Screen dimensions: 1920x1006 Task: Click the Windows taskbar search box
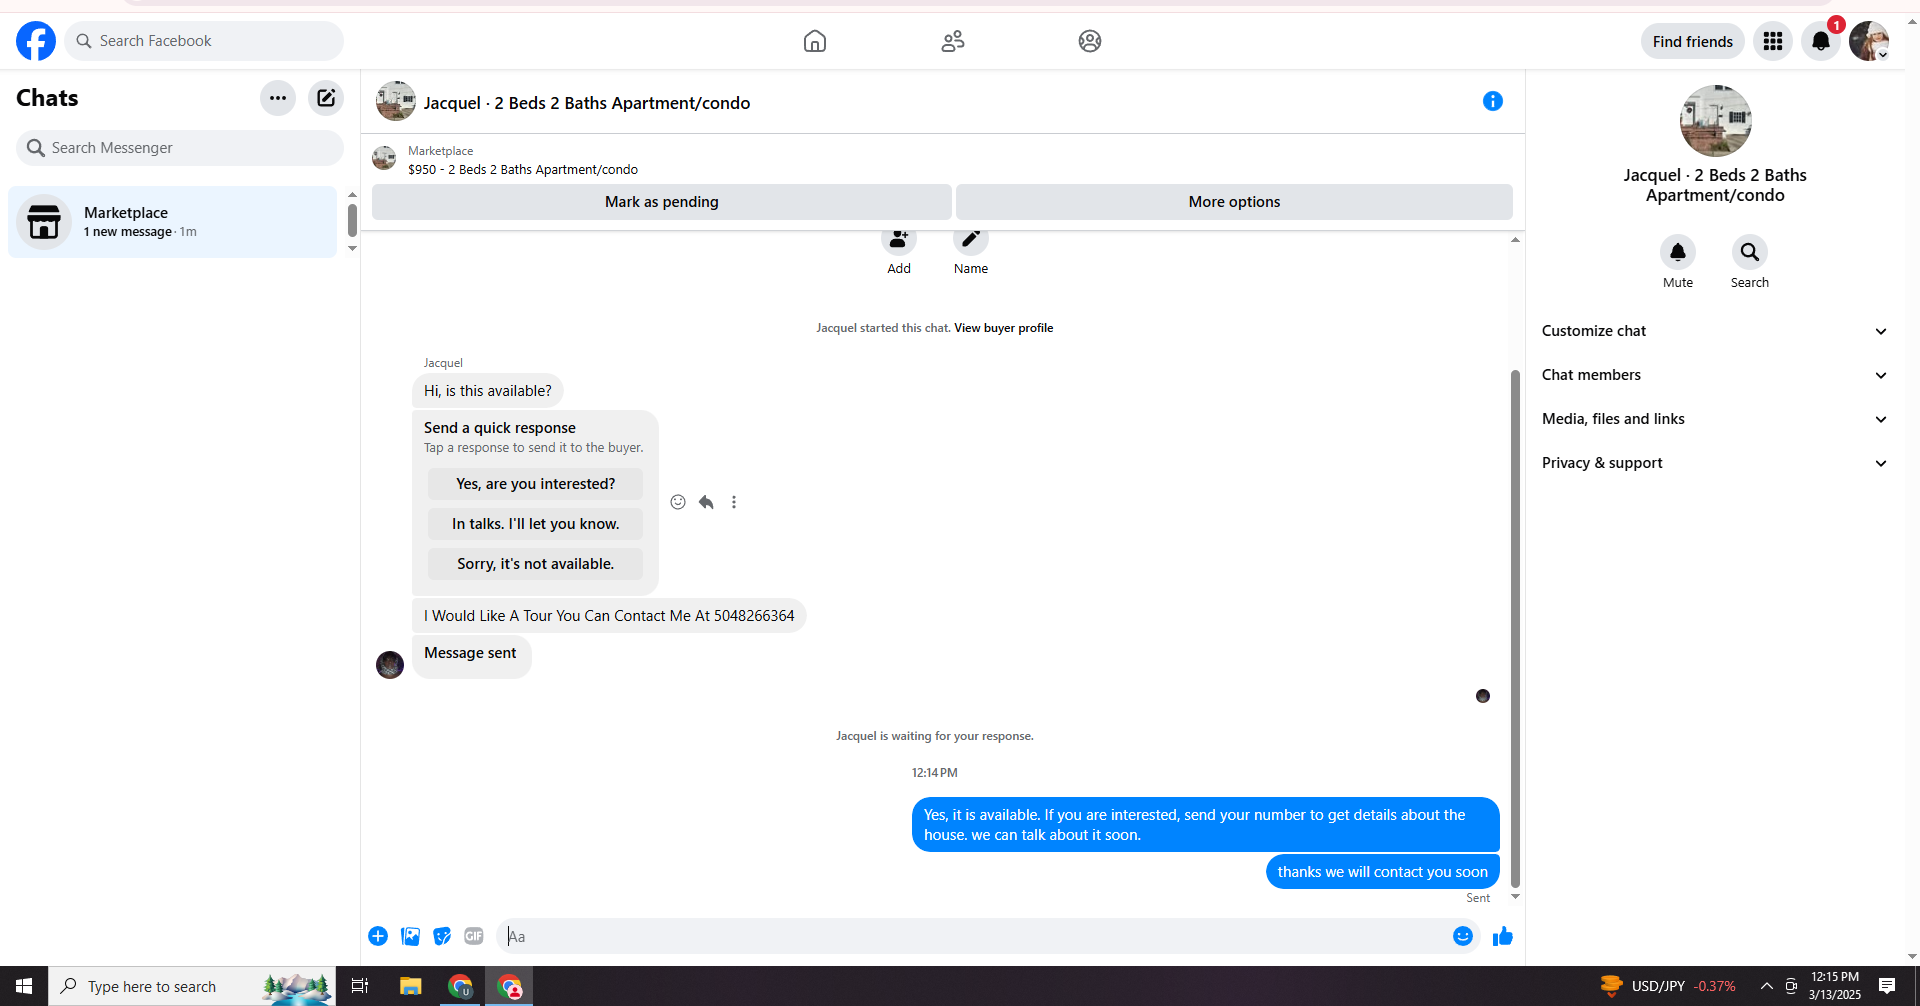pos(192,986)
